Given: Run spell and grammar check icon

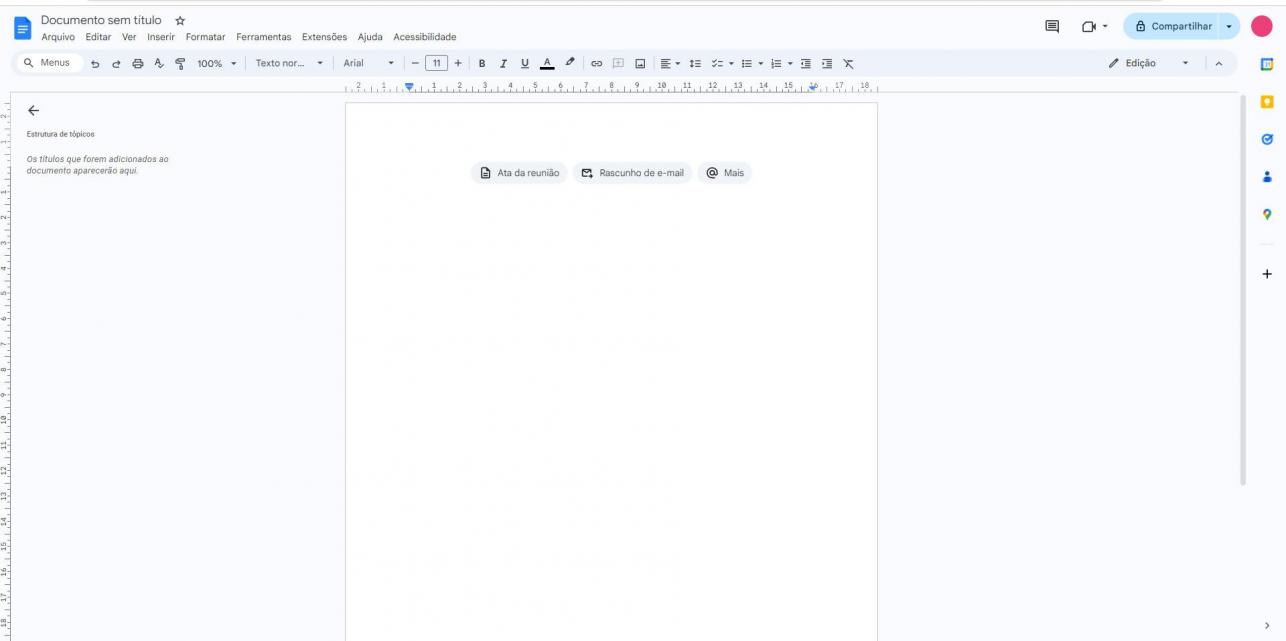Looking at the screenshot, I should point(158,63).
